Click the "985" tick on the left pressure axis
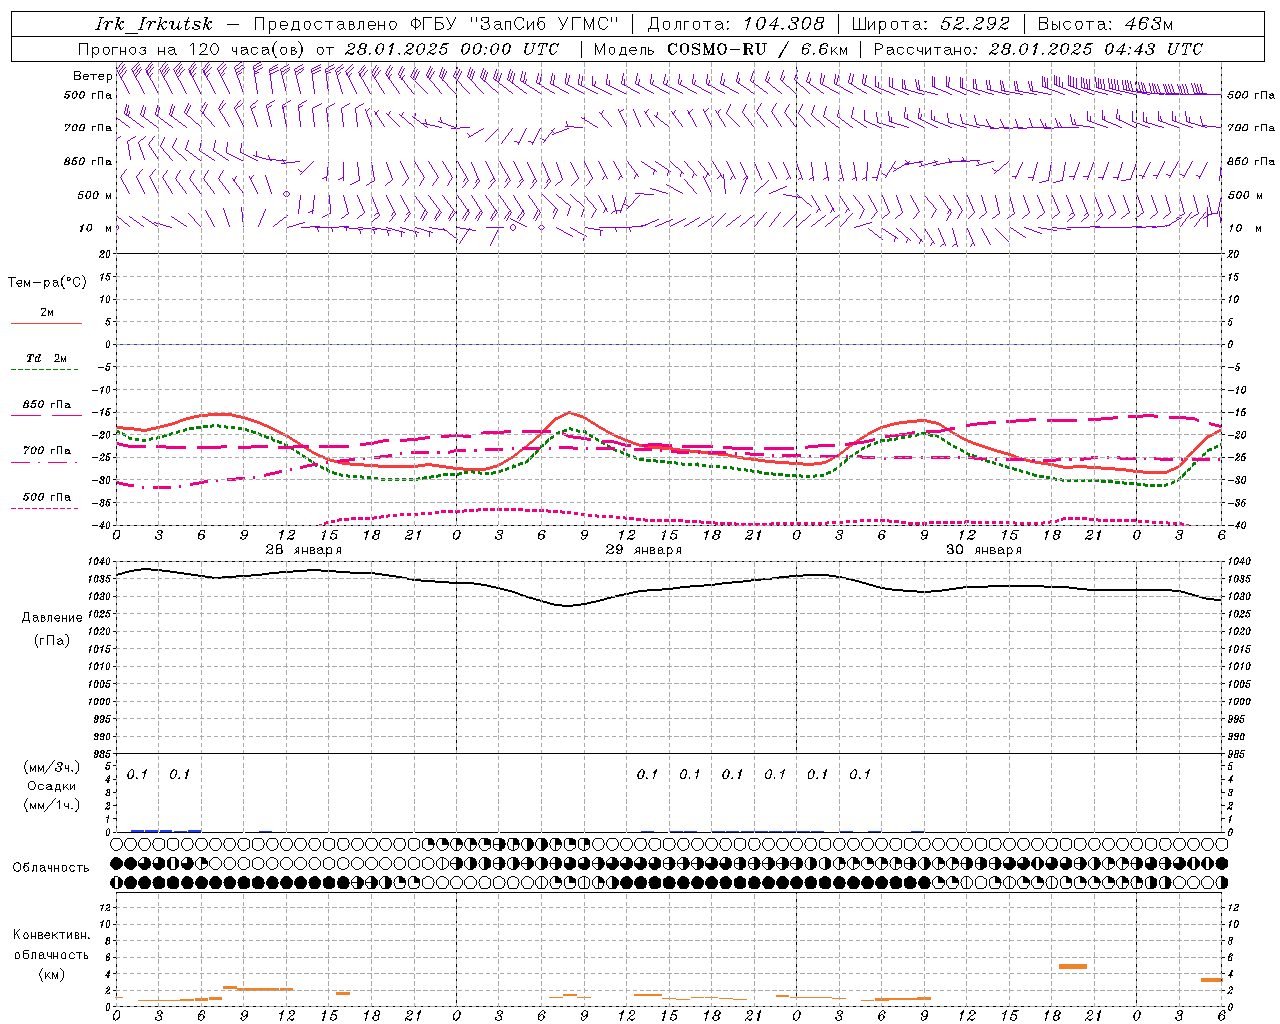 click(103, 754)
